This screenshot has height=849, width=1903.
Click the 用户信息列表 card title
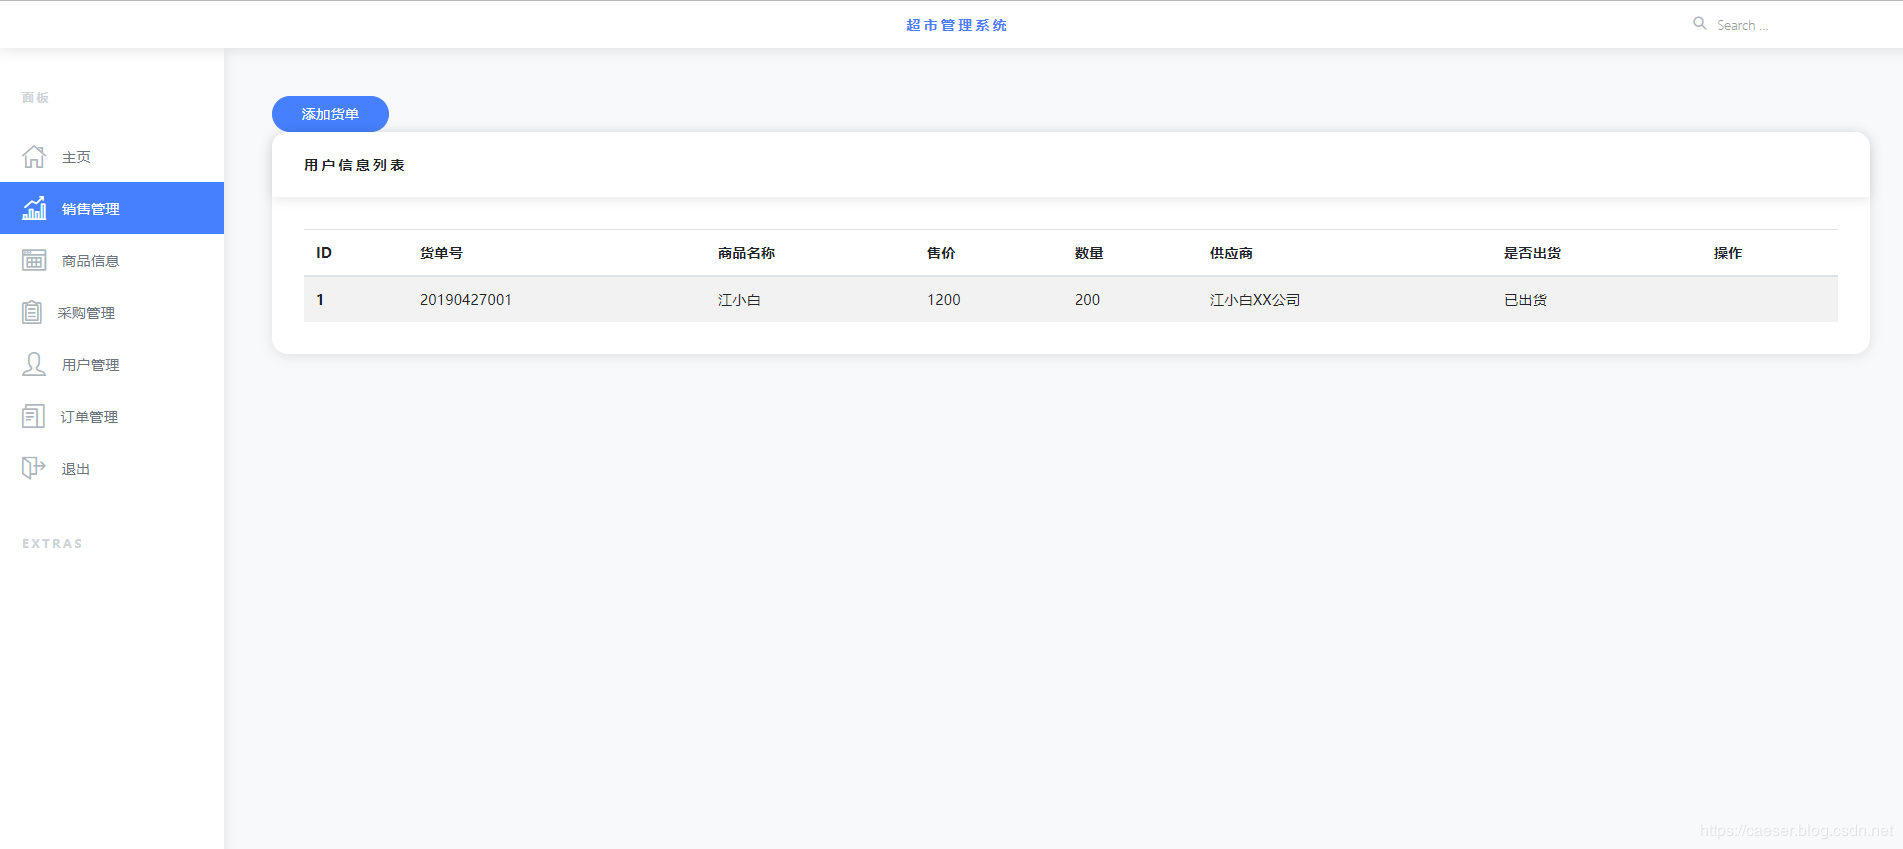pos(354,165)
